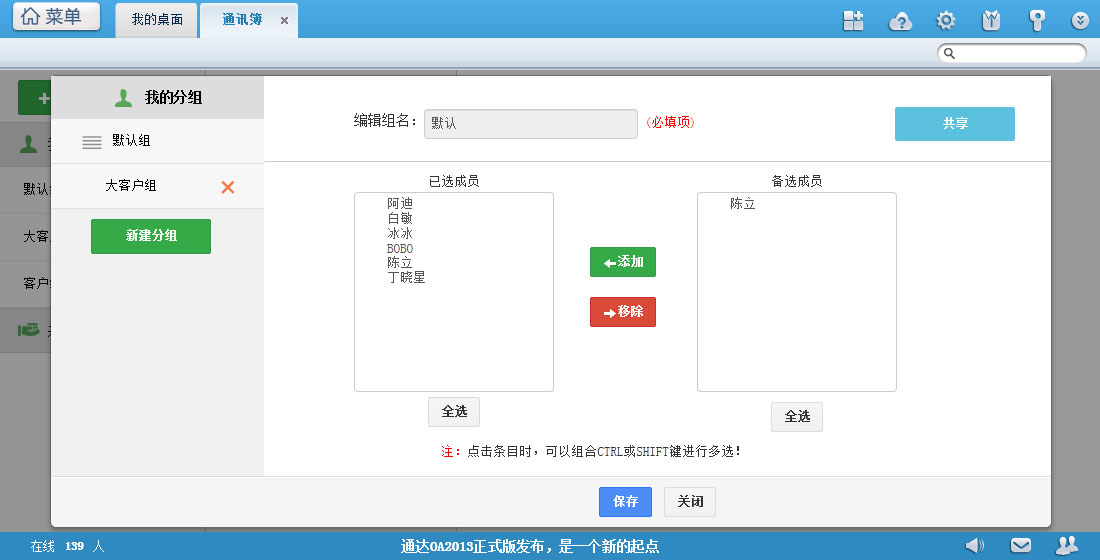Viewport: 1100px width, 560px height.
Task: Open settings via the gear icon
Action: 945,20
